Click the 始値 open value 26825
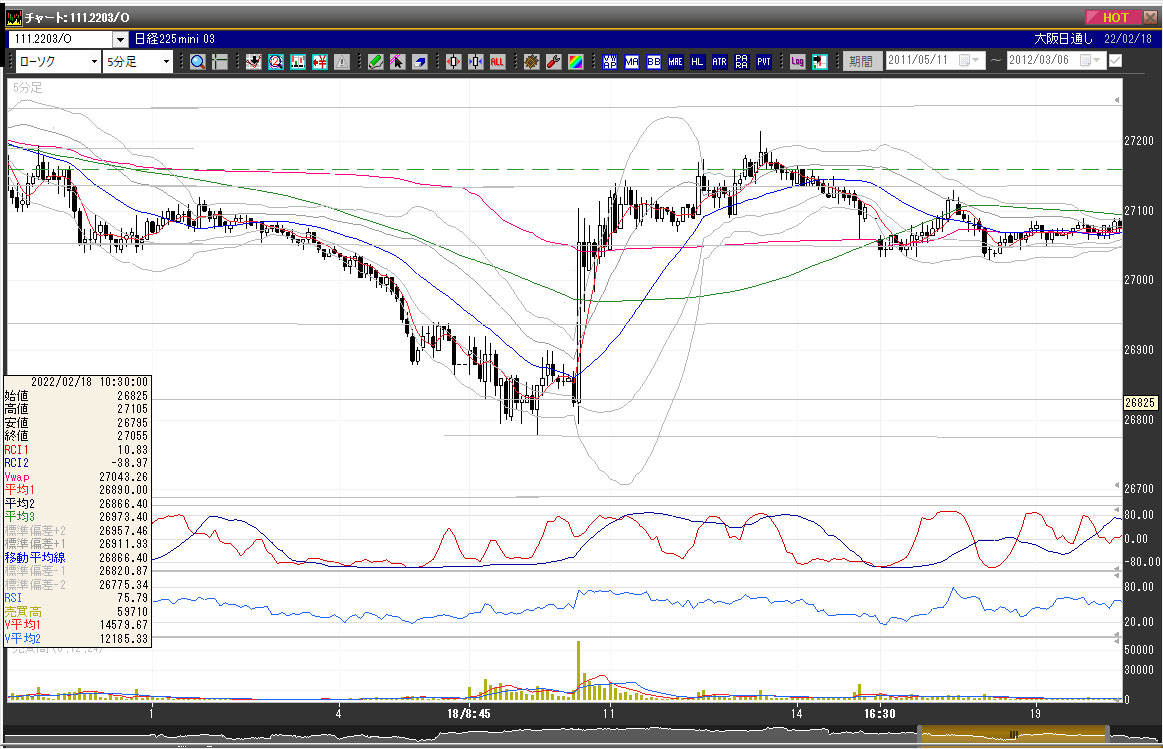This screenshot has height=749, width=1163. pyautogui.click(x=133, y=396)
